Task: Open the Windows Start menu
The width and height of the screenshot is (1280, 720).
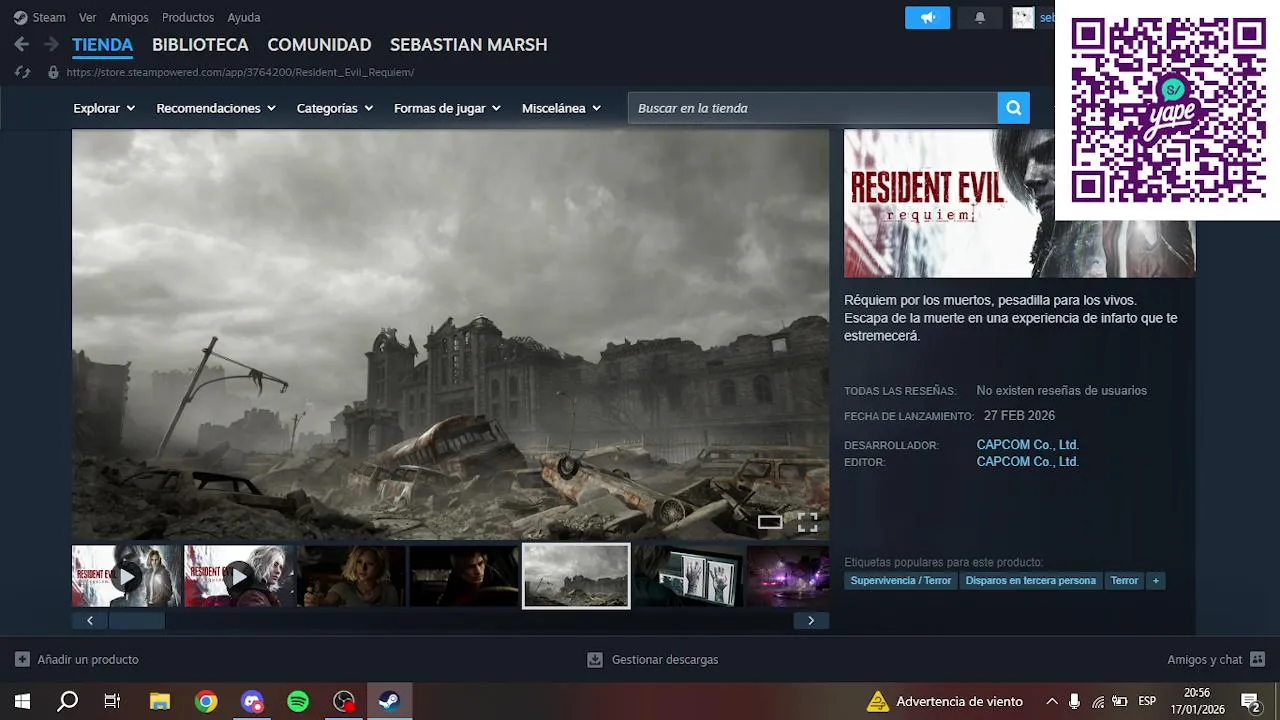Action: (x=22, y=702)
